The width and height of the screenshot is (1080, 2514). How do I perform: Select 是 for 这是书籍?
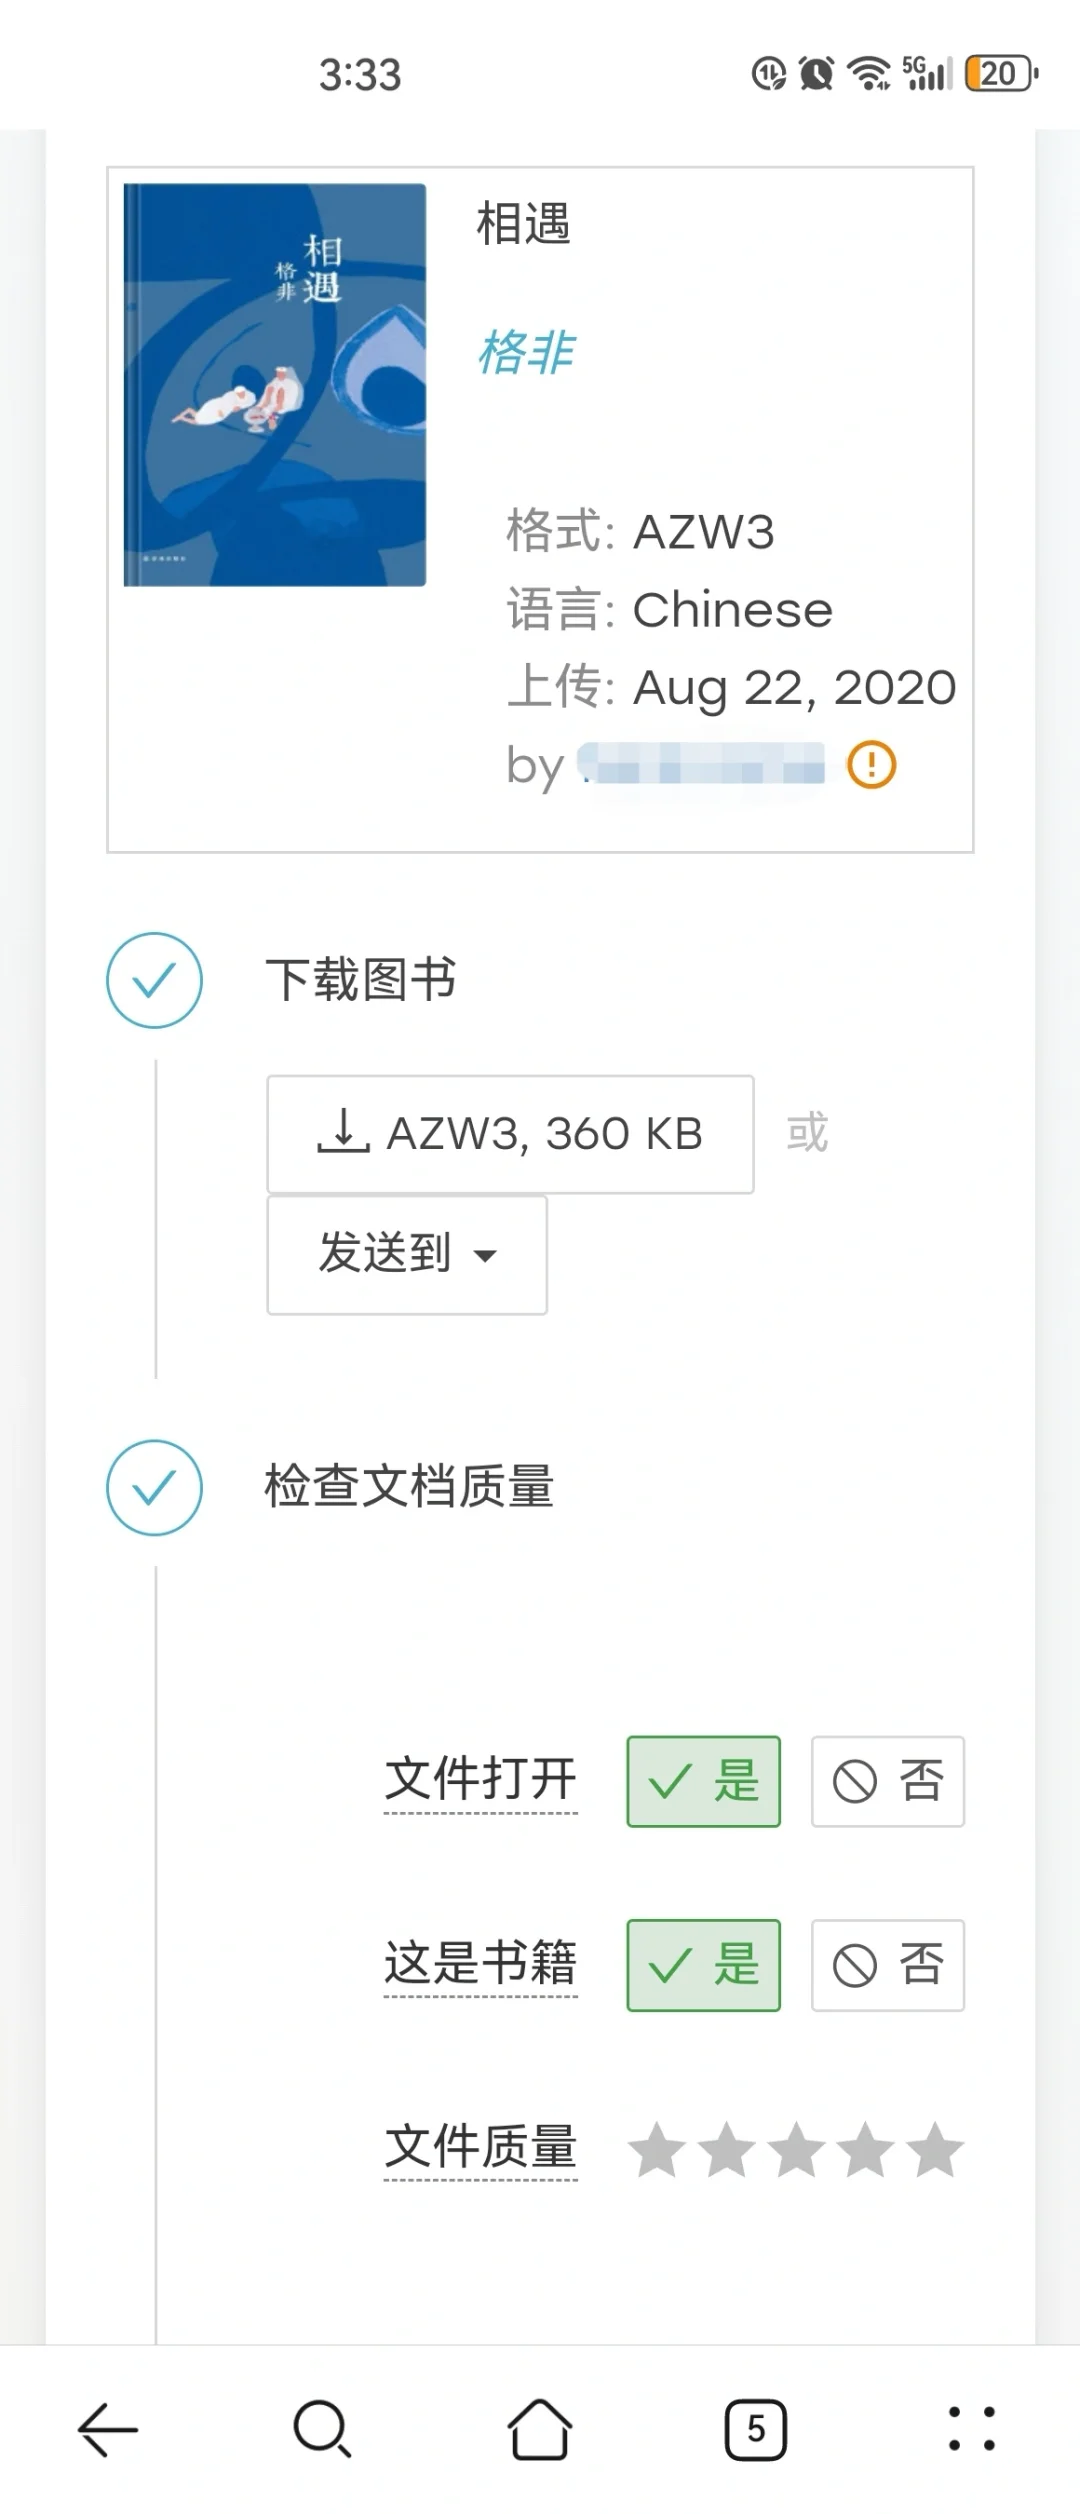point(704,1965)
